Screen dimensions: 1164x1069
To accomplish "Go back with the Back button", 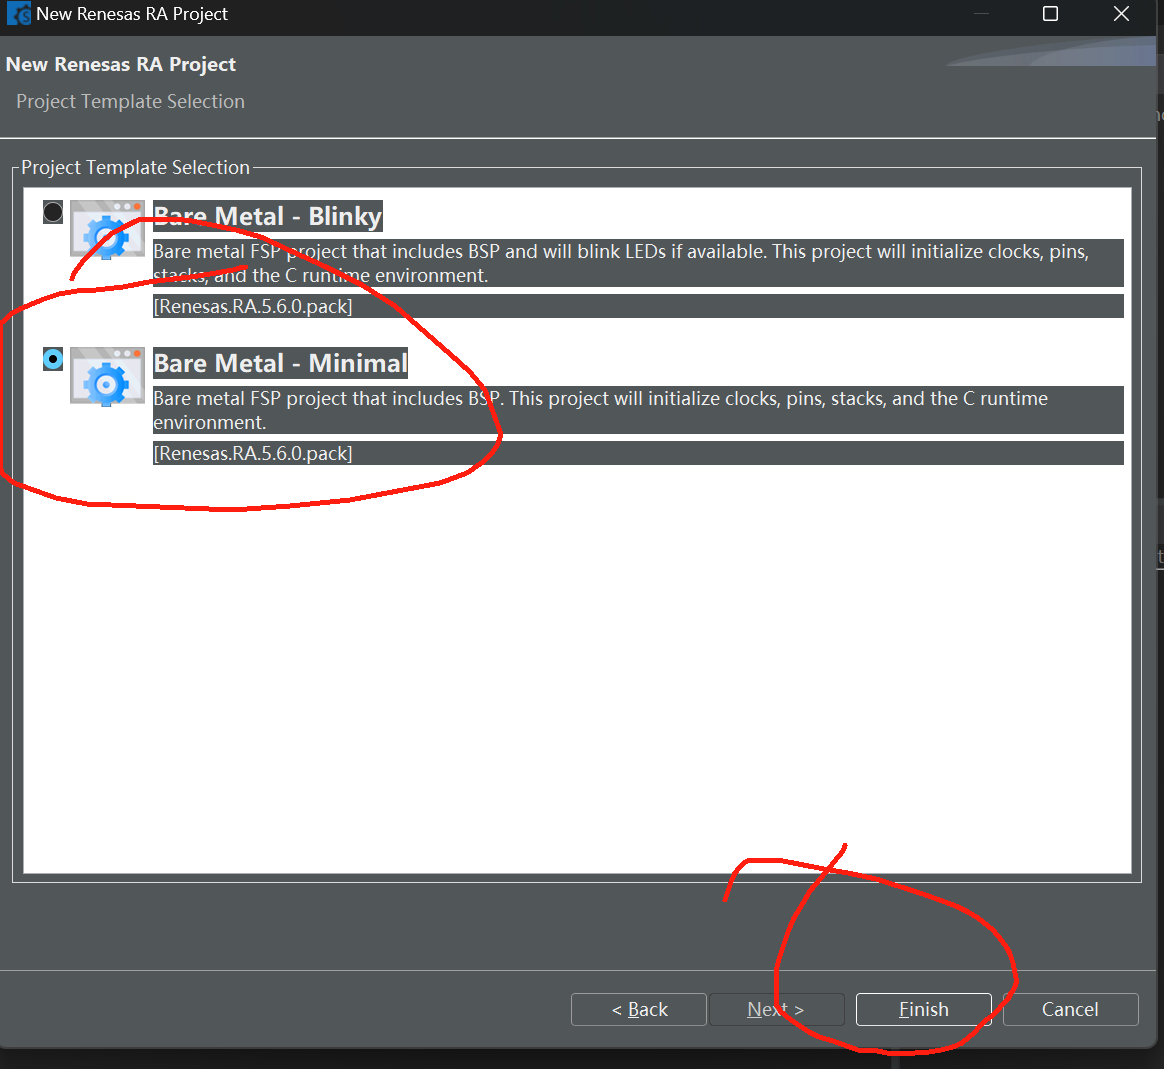I will coord(638,1010).
